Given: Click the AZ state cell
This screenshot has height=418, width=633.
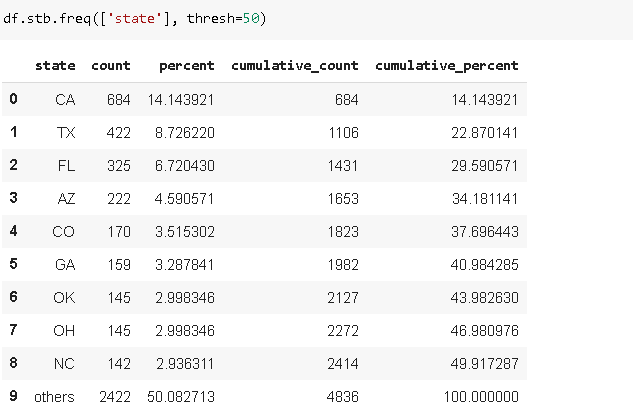Looking at the screenshot, I should tap(66, 198).
